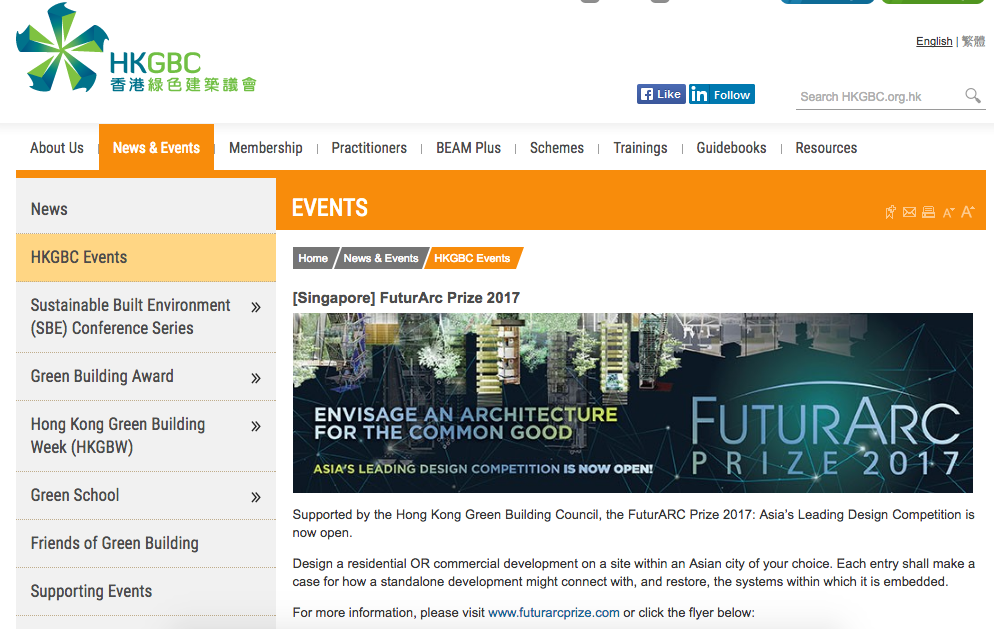Viewport: 994px width, 629px height.
Task: Click the EVENTS page title
Action: (330, 208)
